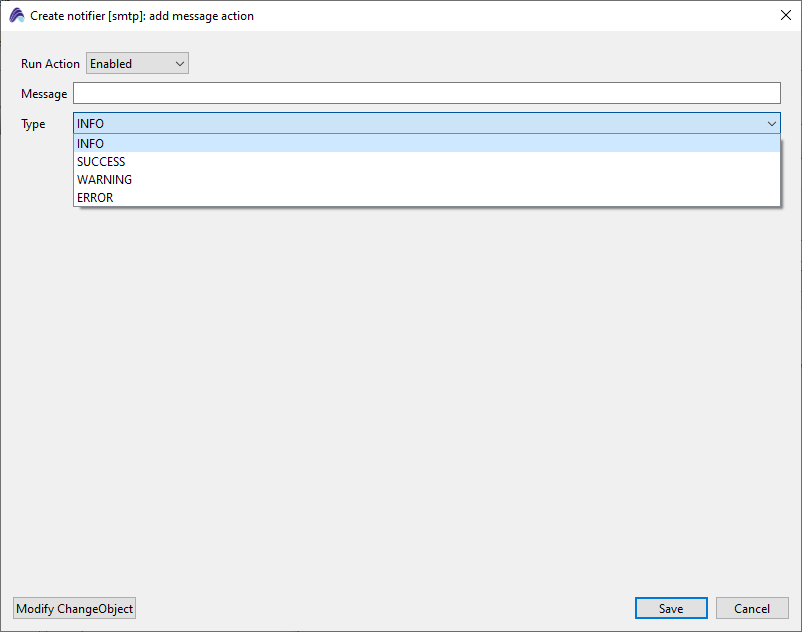The height and width of the screenshot is (632, 802).
Task: Click the Type field label
Action: click(x=33, y=124)
